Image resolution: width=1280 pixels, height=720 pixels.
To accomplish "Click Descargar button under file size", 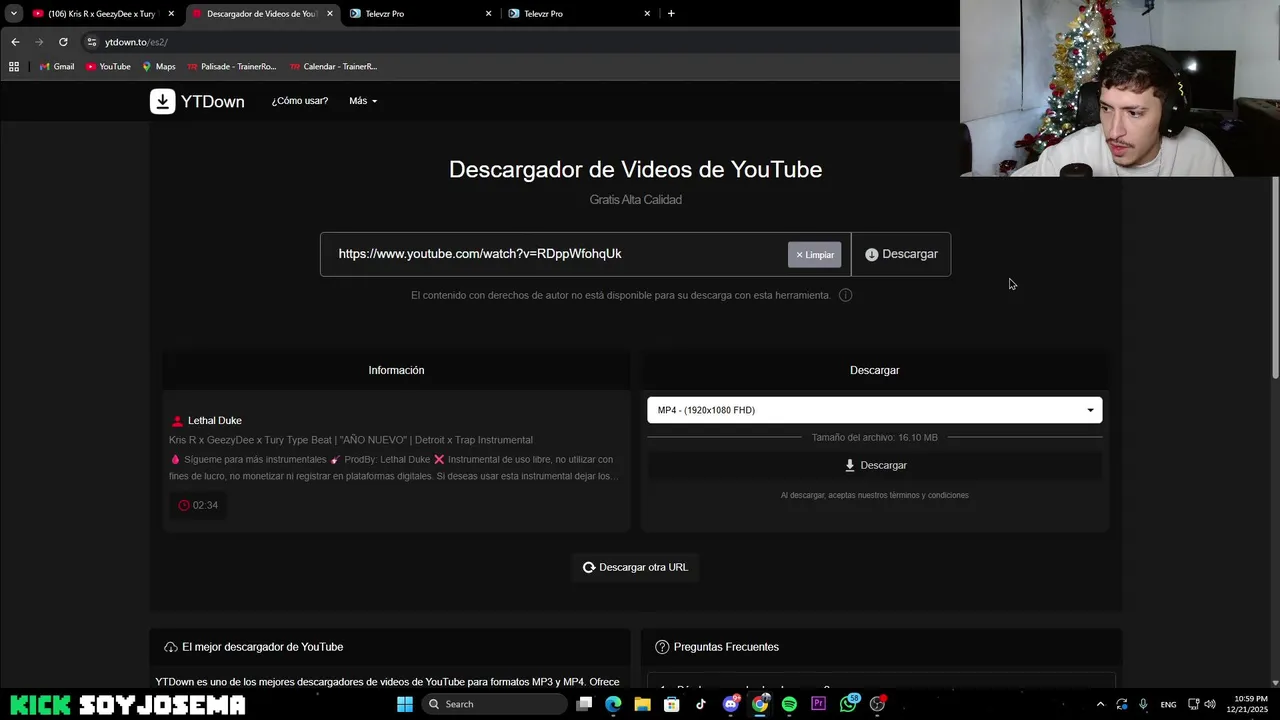I will tap(875, 465).
